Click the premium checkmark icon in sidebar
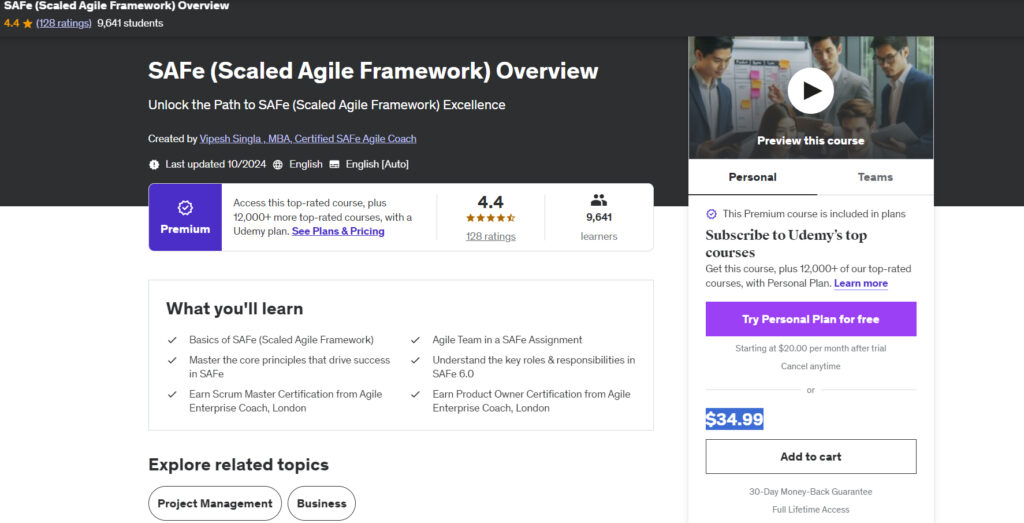1024x523 pixels. click(x=711, y=214)
